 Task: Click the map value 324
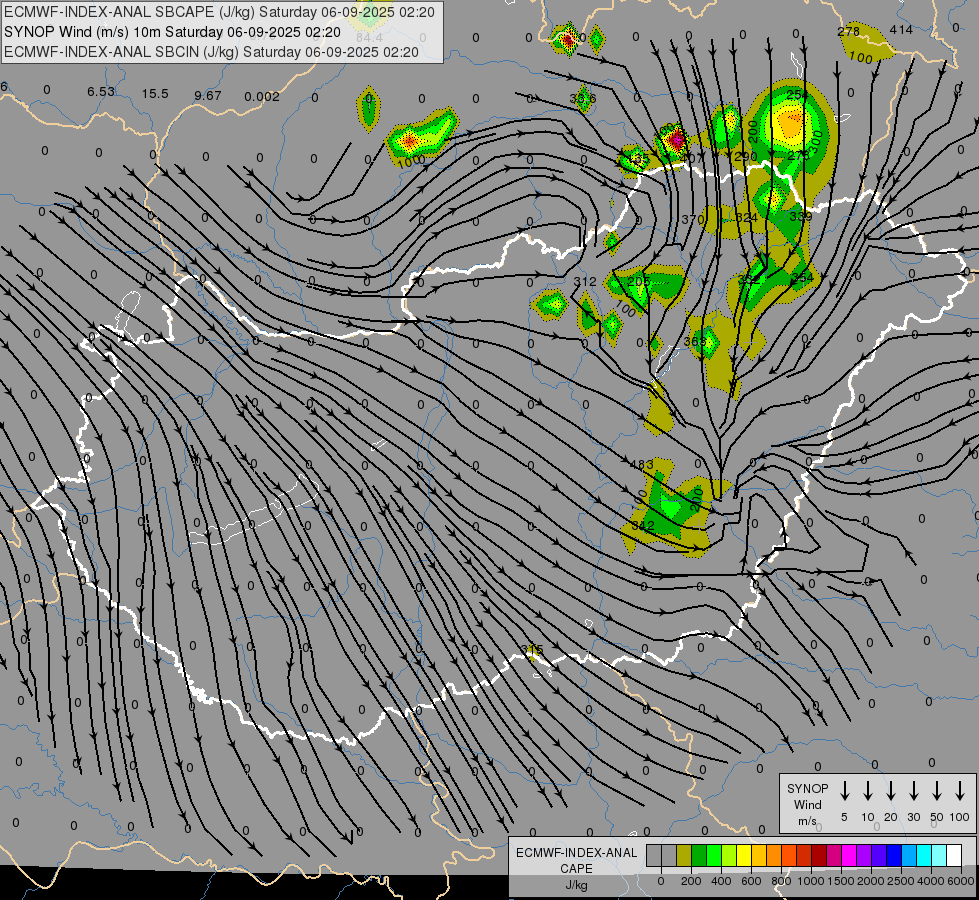point(746,218)
